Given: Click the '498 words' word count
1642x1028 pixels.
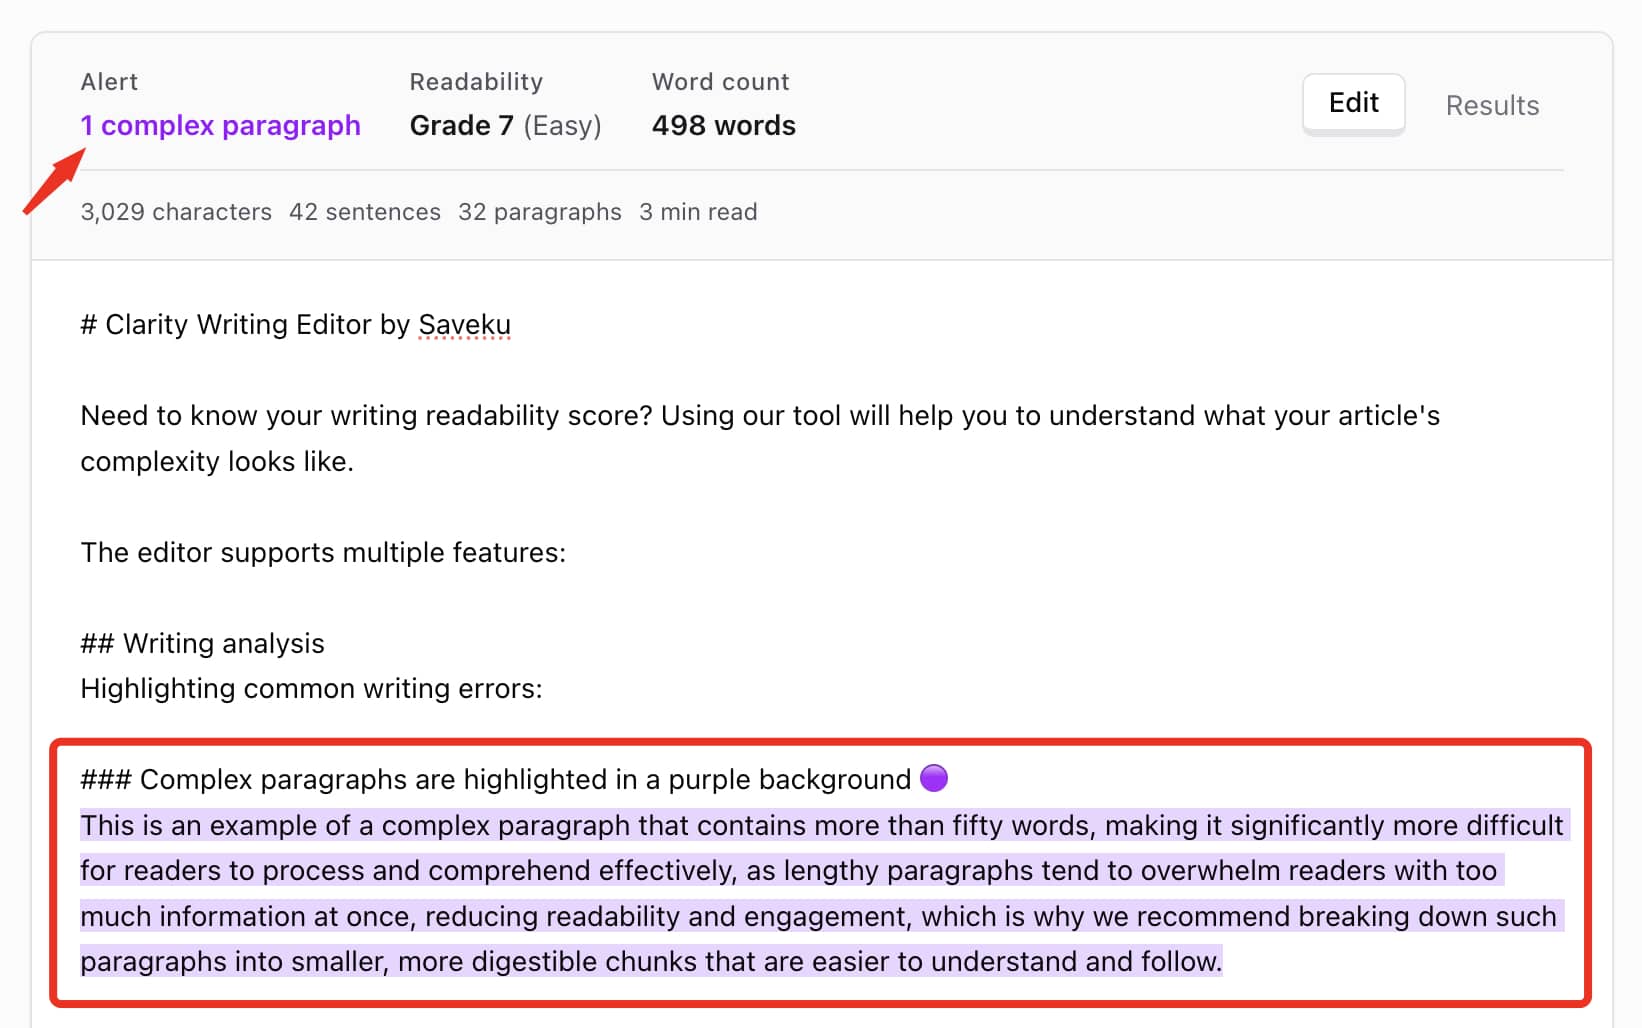Looking at the screenshot, I should 723,126.
